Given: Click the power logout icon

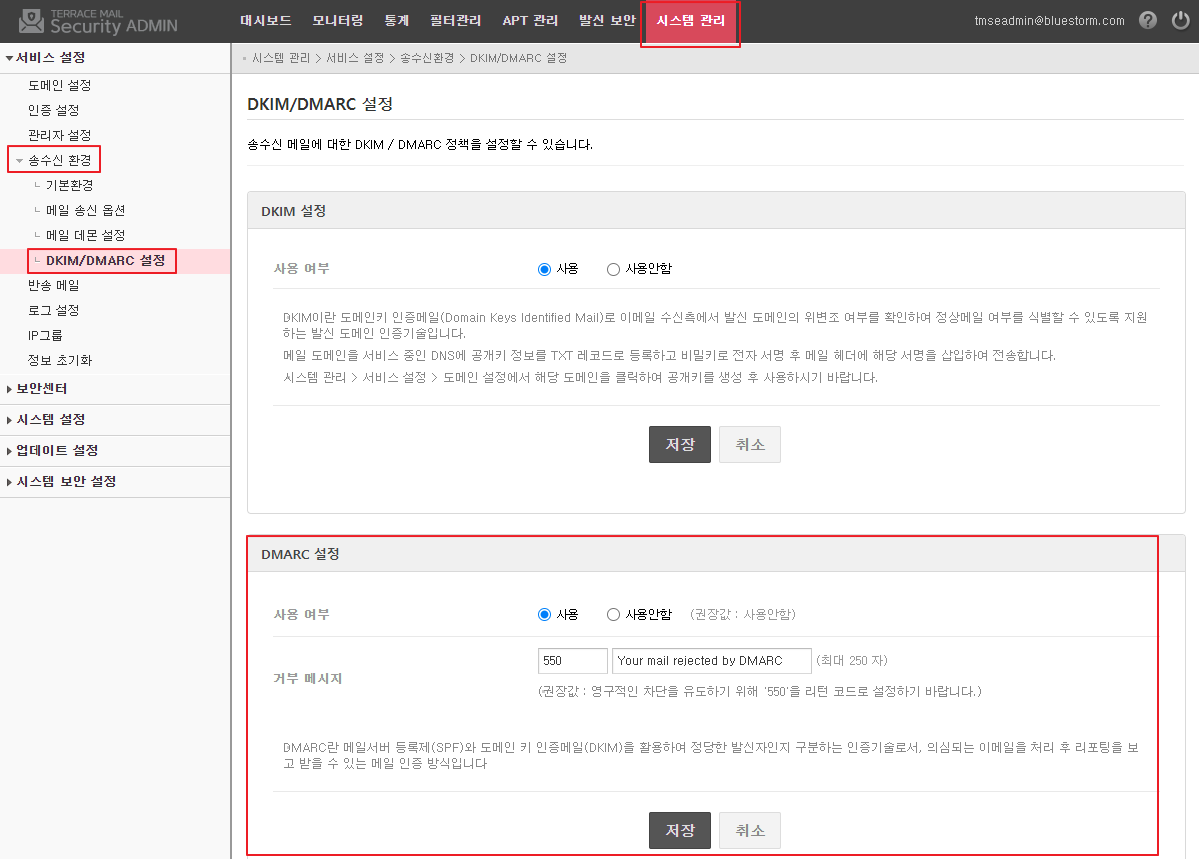Looking at the screenshot, I should (1181, 21).
